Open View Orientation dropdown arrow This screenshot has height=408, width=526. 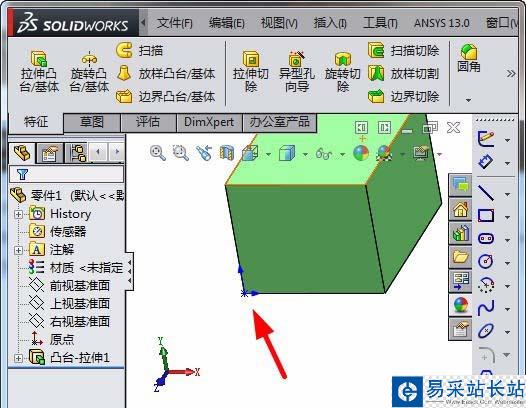(268, 154)
